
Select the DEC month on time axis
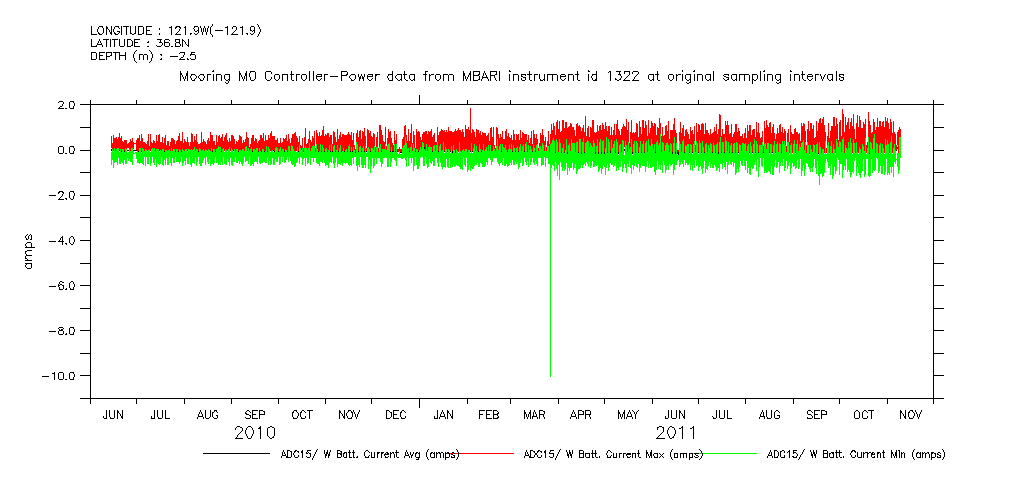[396, 414]
